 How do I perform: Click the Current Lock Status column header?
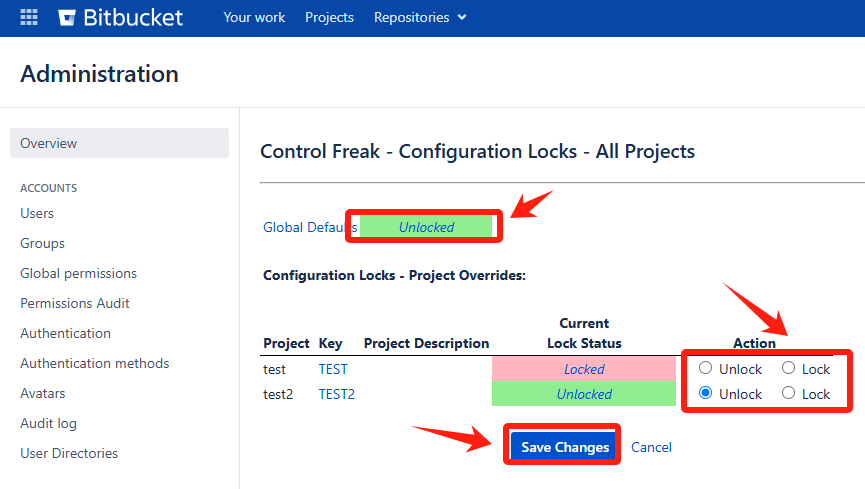point(584,333)
